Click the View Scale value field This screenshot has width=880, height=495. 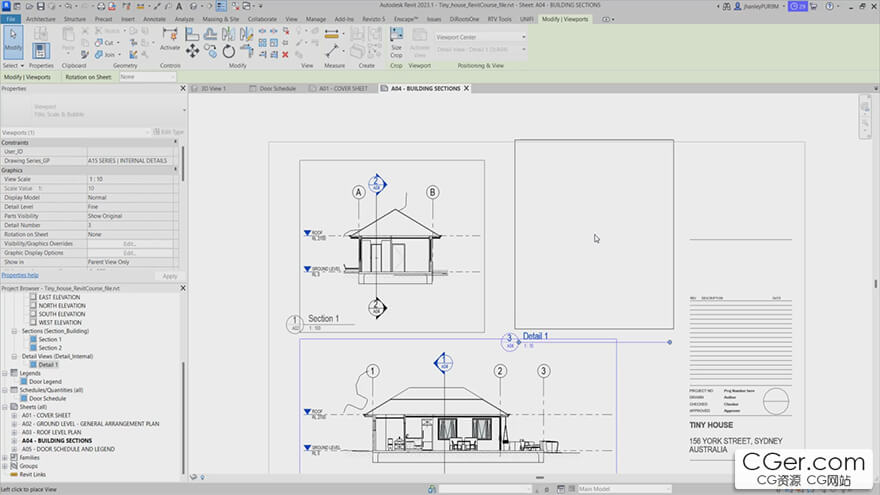129,179
